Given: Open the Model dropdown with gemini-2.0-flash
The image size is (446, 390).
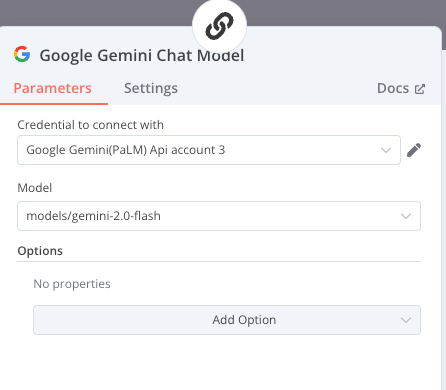Looking at the screenshot, I should tap(219, 216).
